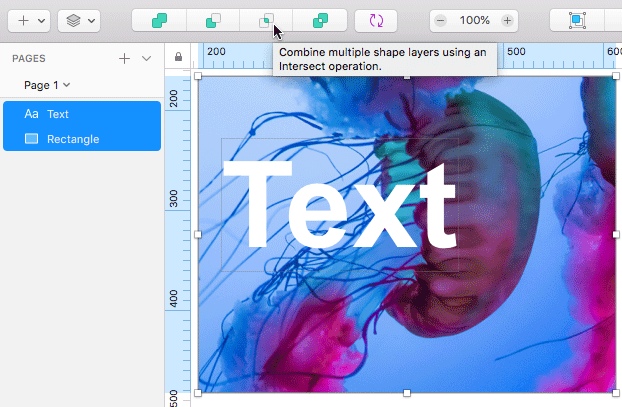This screenshot has width=622, height=407.
Task: Add a new page with the plus icon
Action: [x=124, y=59]
